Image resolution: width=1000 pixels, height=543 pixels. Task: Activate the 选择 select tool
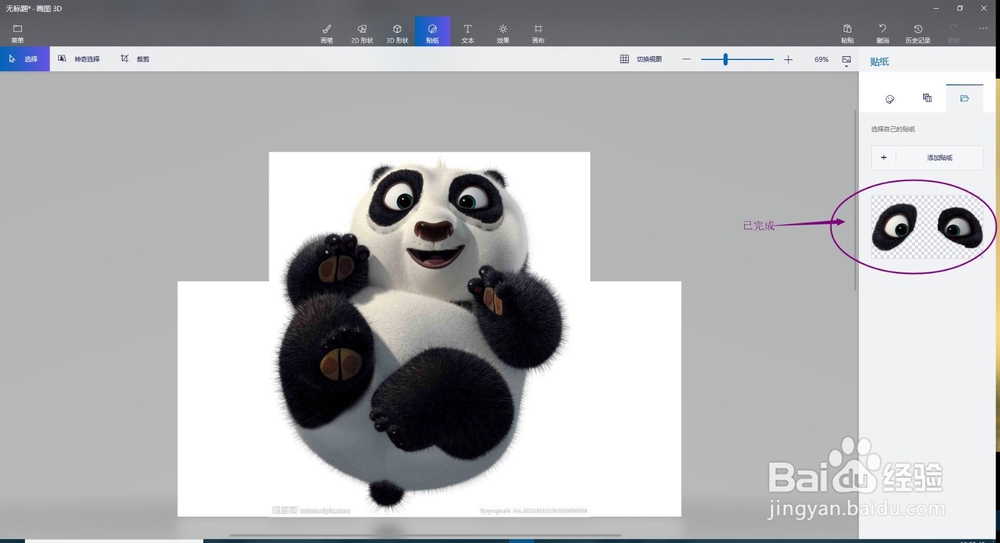pyautogui.click(x=25, y=59)
